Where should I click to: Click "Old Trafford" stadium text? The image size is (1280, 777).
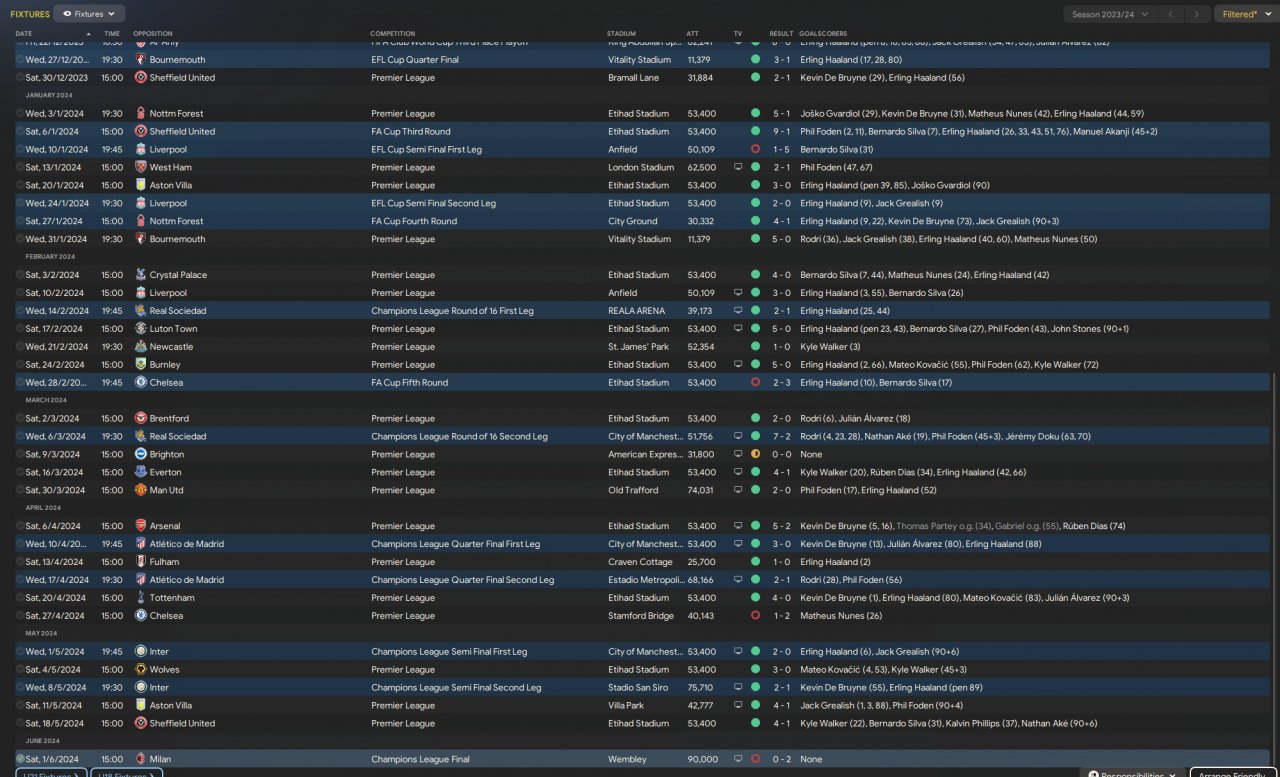pos(633,491)
